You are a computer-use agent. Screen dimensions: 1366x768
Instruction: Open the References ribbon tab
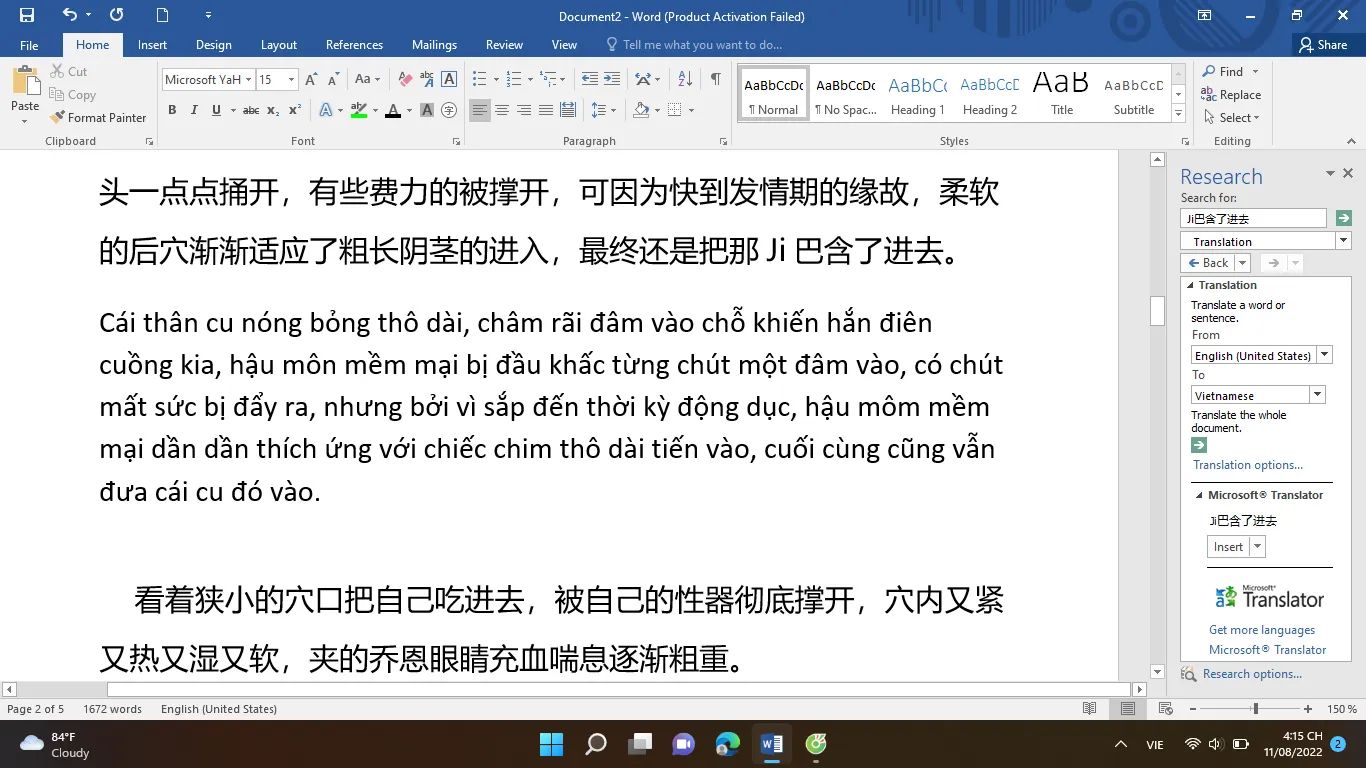click(x=354, y=45)
